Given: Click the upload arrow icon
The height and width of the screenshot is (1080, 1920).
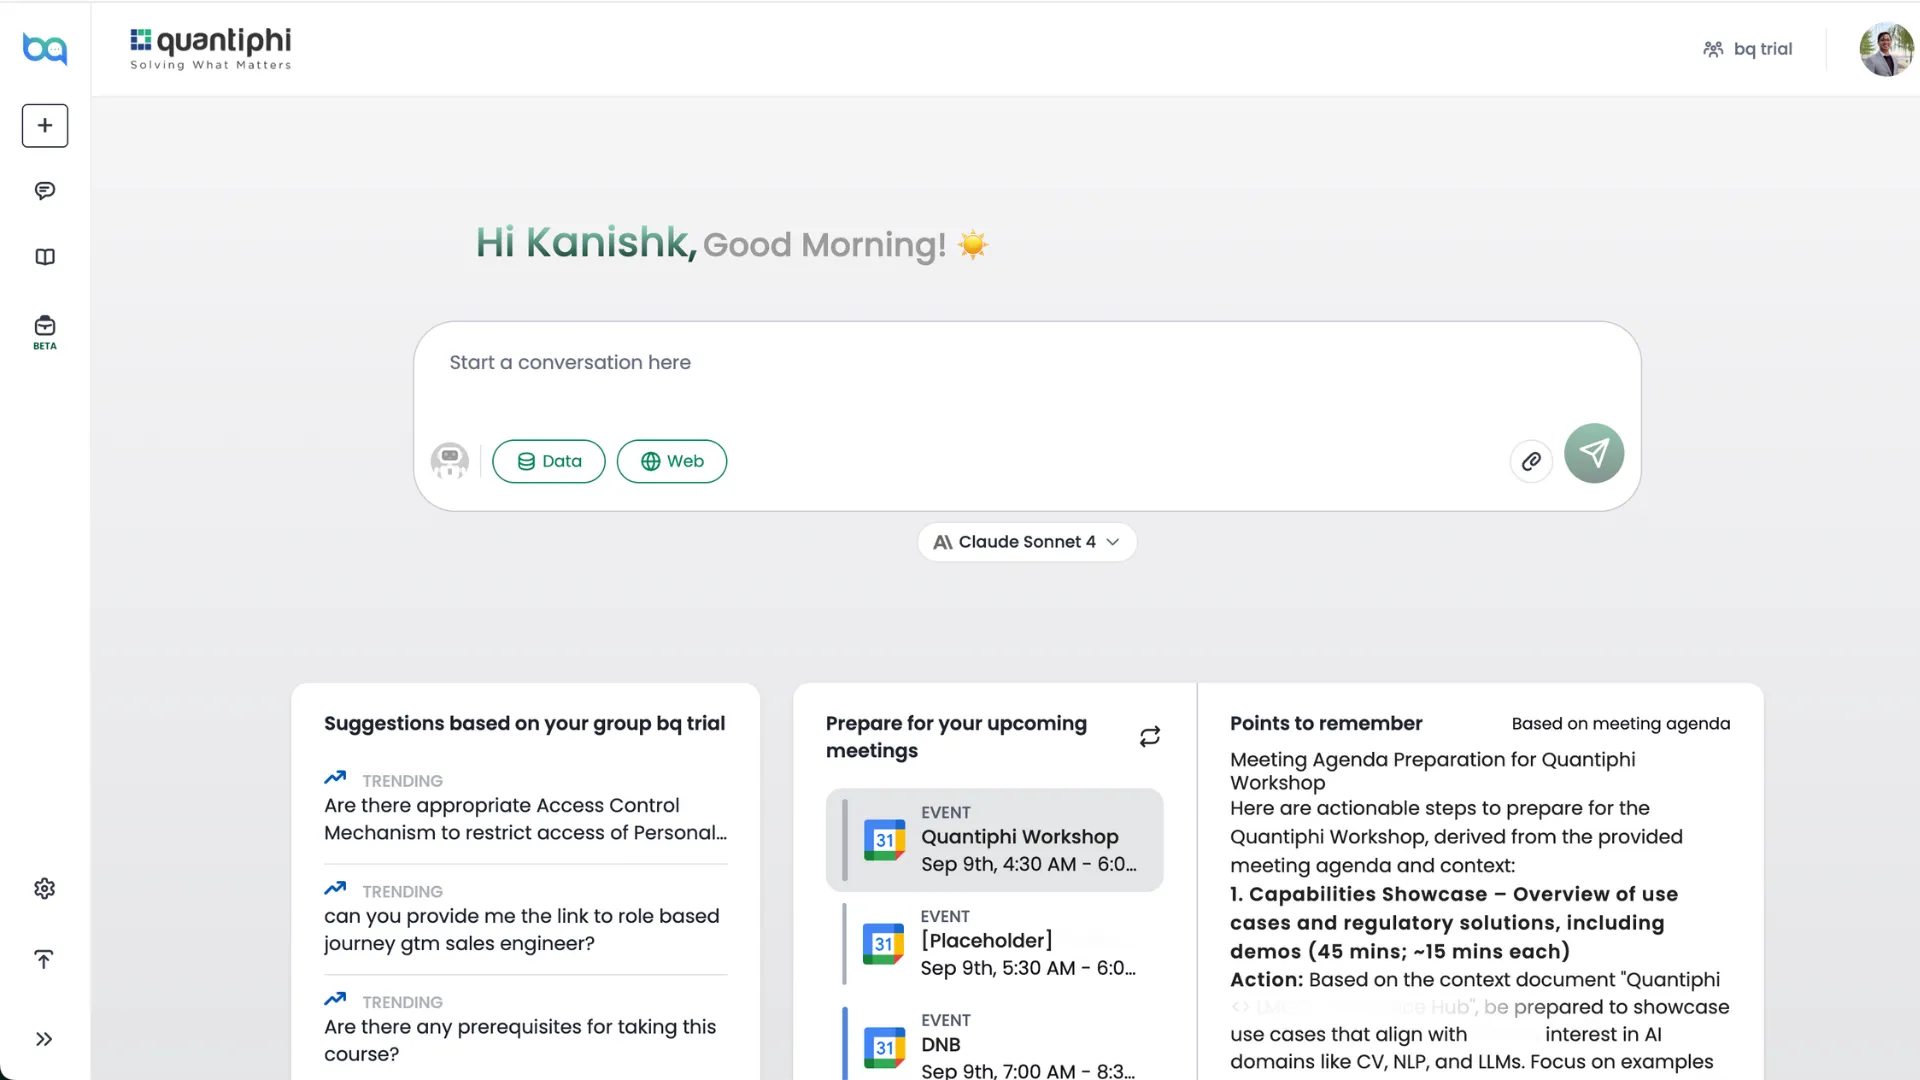Looking at the screenshot, I should click(x=44, y=960).
